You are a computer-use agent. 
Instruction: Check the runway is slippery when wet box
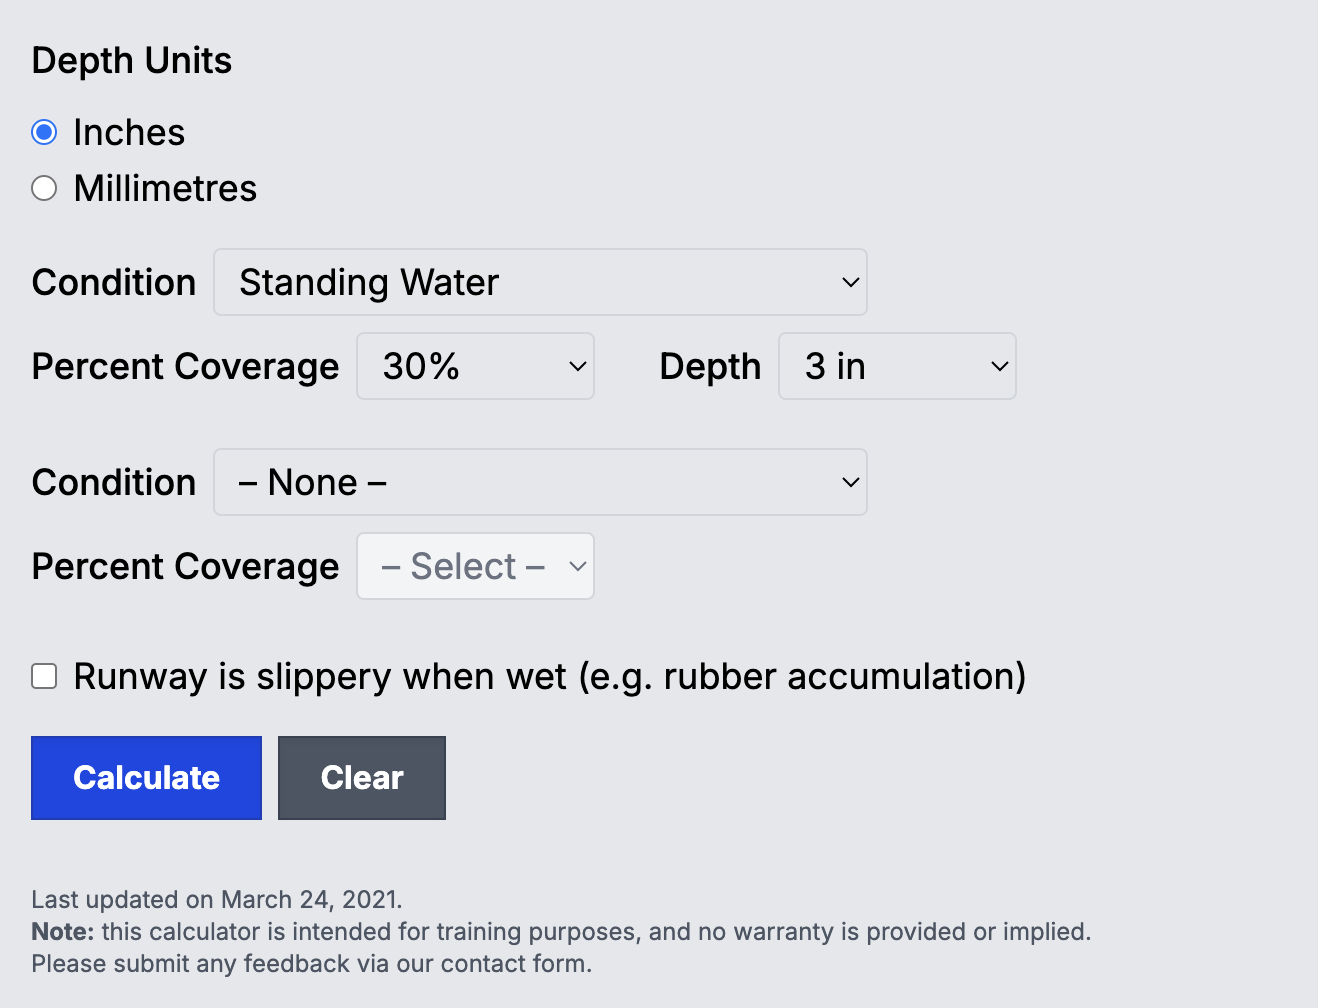[44, 676]
